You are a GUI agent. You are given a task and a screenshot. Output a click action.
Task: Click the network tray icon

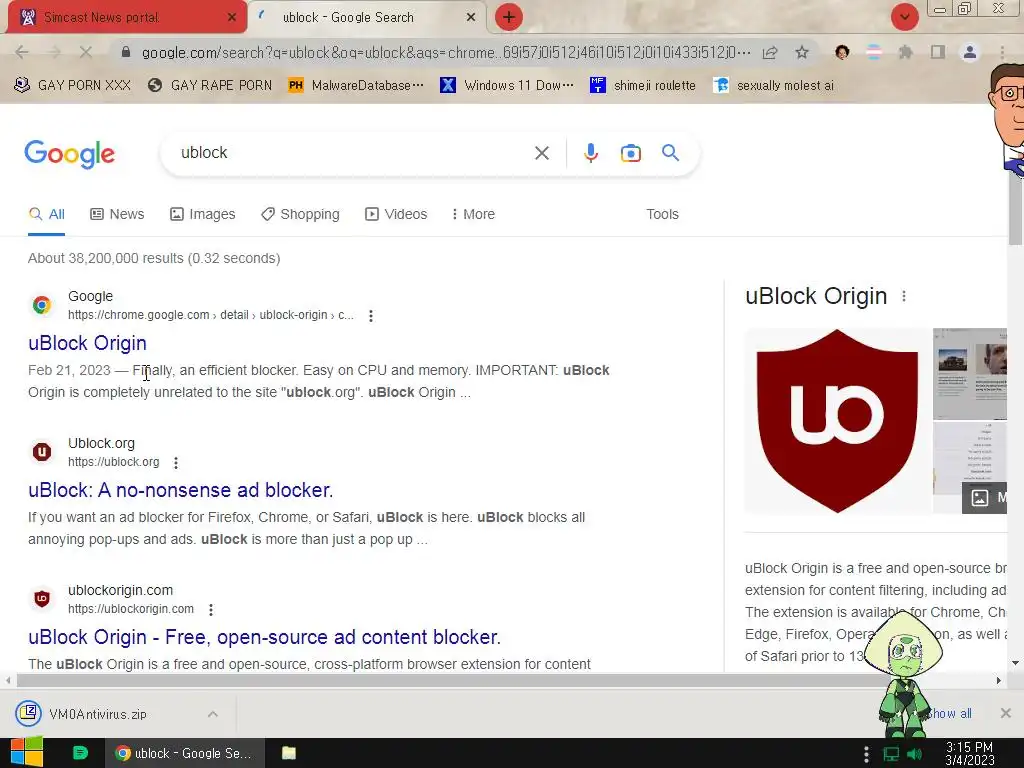click(x=891, y=754)
